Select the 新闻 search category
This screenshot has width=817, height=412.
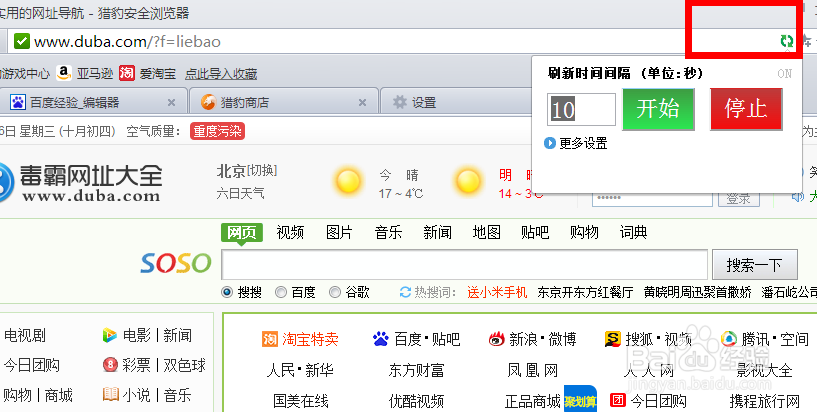(x=437, y=232)
